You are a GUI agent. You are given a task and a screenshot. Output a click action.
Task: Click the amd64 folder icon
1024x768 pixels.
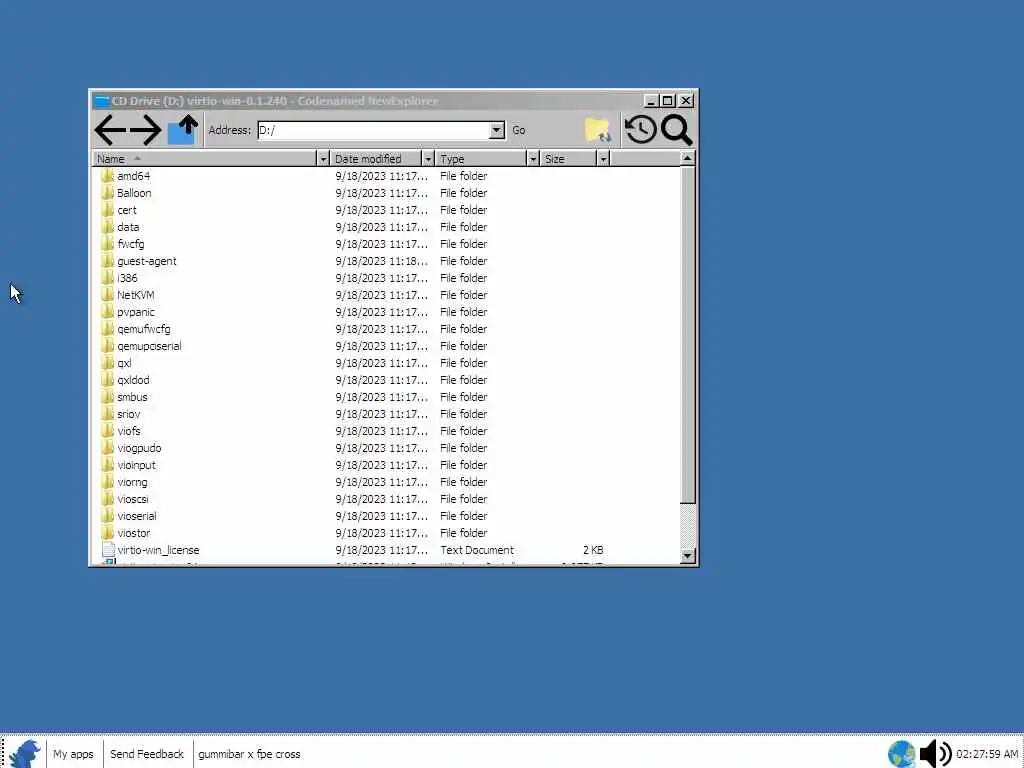click(108, 176)
